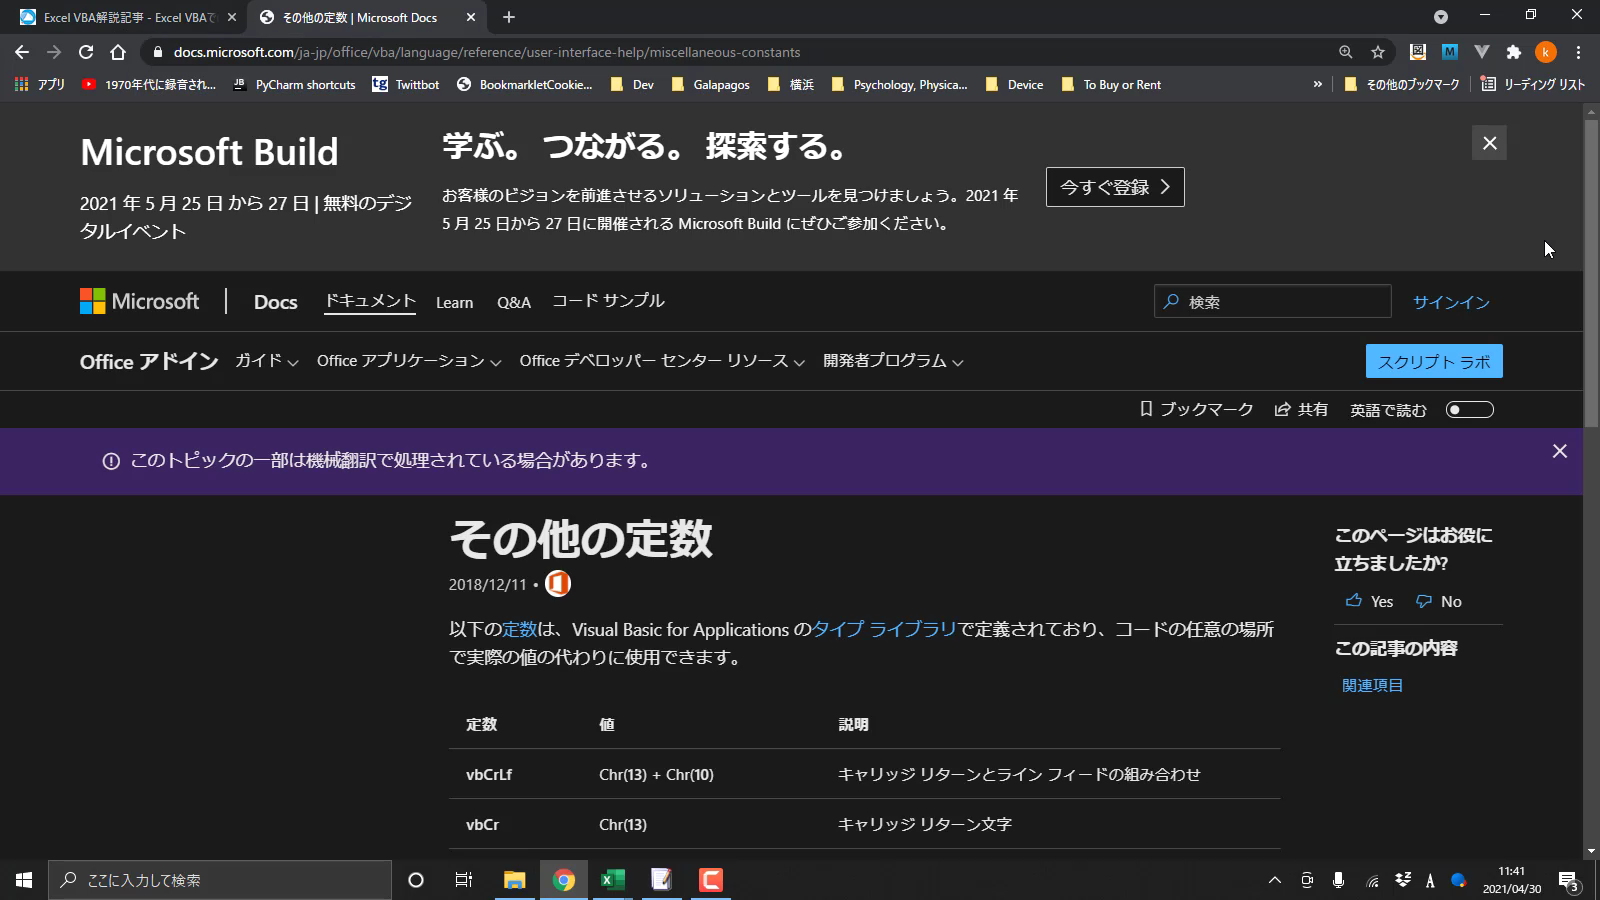Viewport: 1600px width, 900px height.
Task: Switch to the Excel VBA解説記事 tab
Action: [125, 17]
